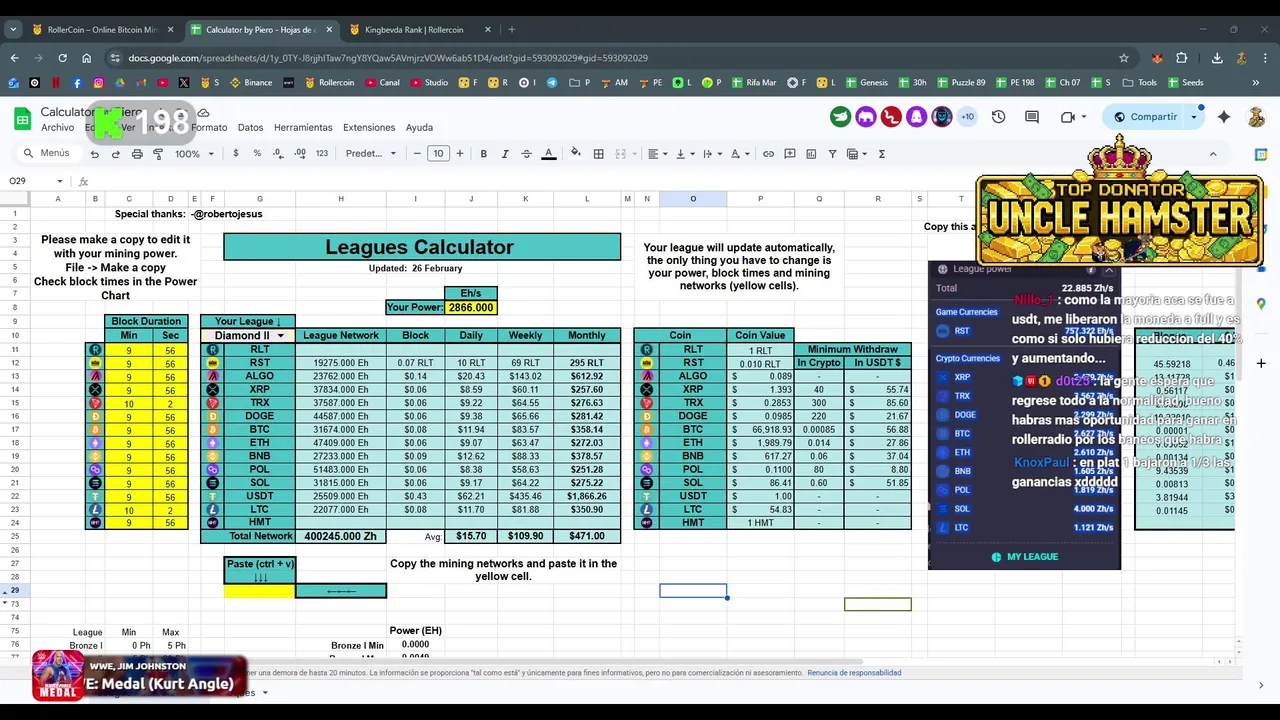This screenshot has height=720, width=1280.
Task: Open the comments panel icon
Action: (1032, 117)
